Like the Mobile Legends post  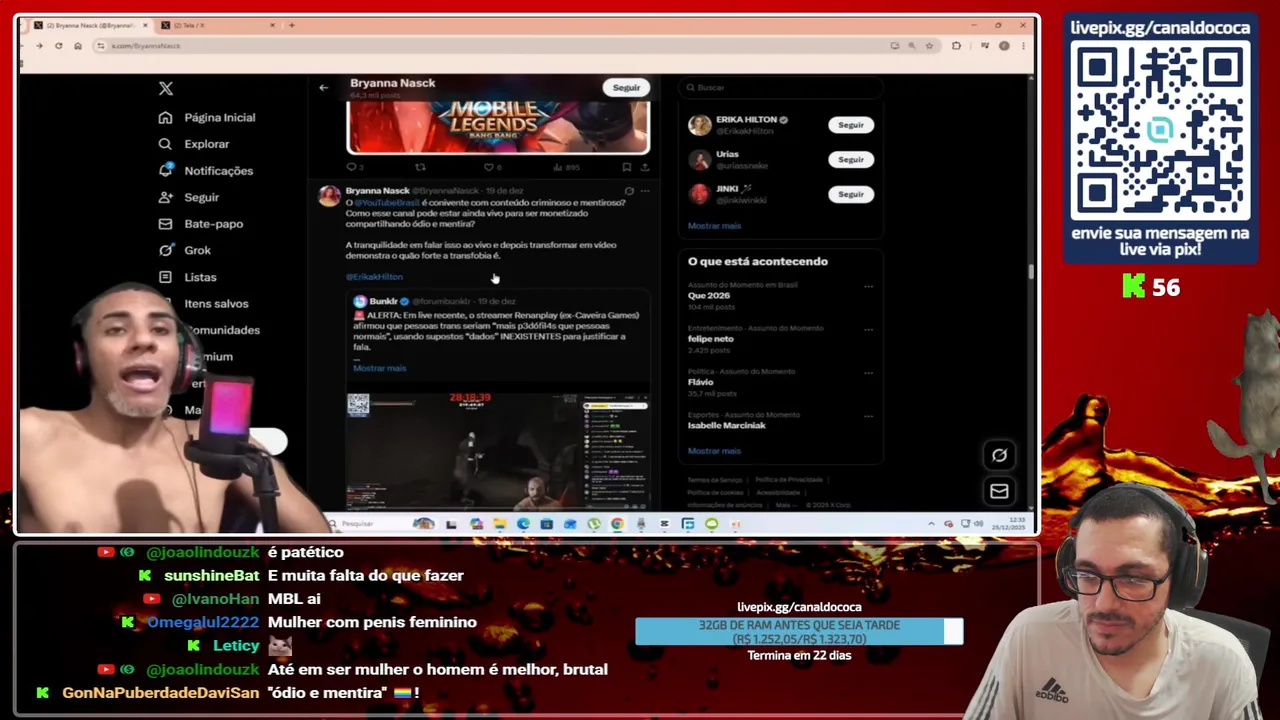[489, 167]
